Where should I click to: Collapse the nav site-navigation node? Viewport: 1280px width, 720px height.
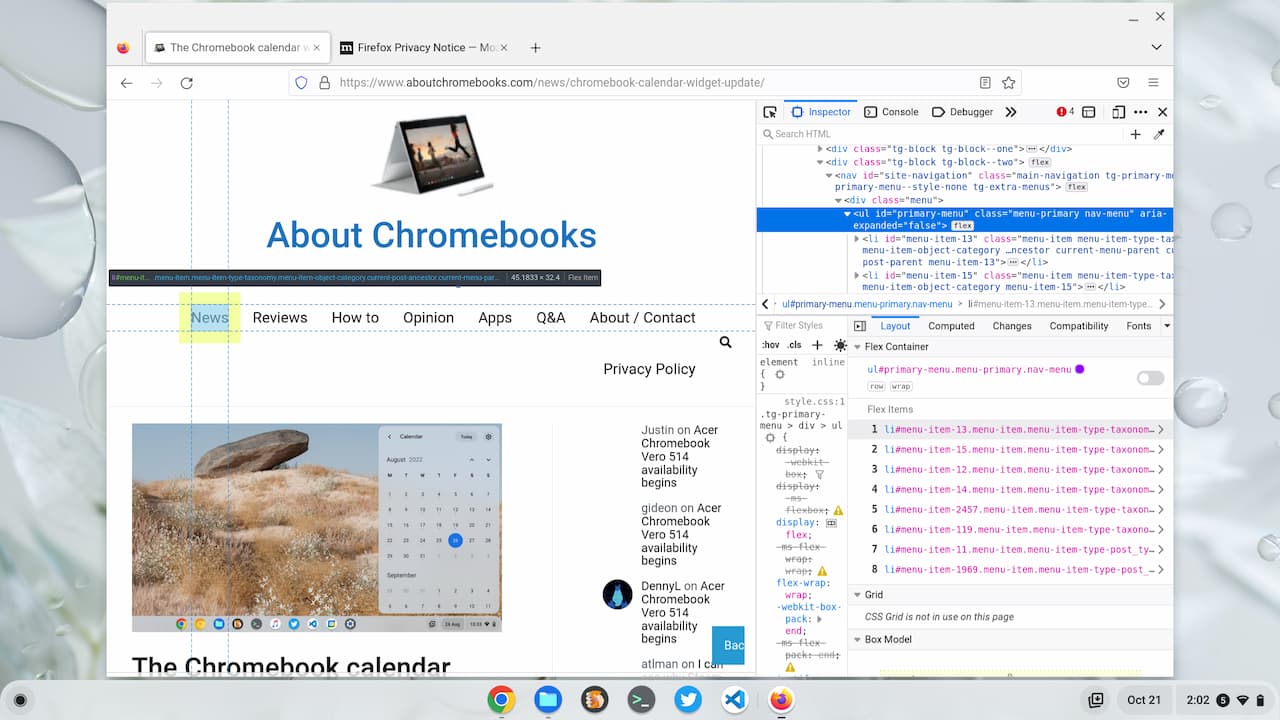[830, 175]
